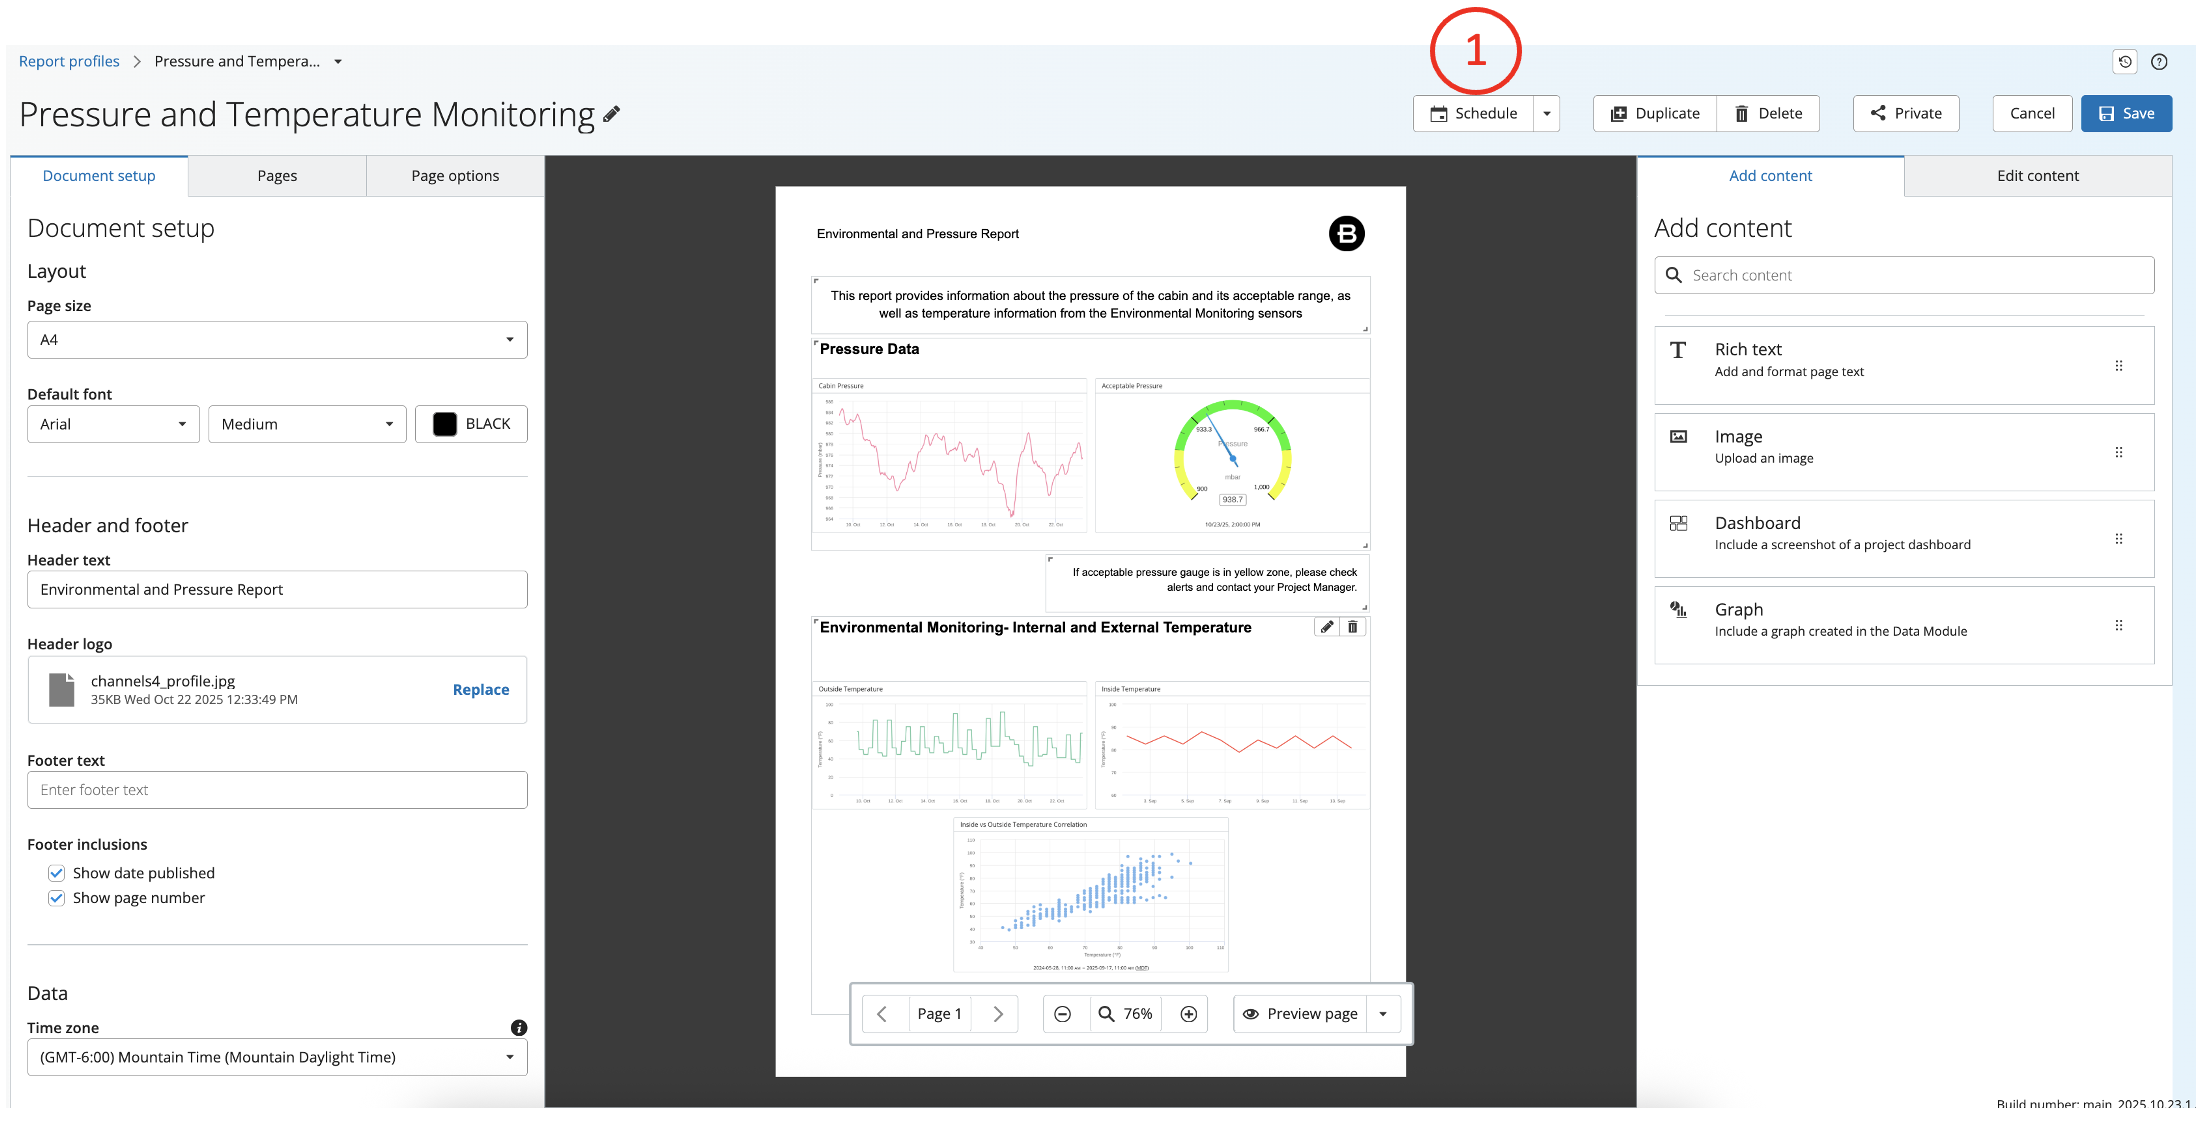Zoom out with the minus magnifier icon
Screen dimensions: 2206x1126
pos(1063,1014)
